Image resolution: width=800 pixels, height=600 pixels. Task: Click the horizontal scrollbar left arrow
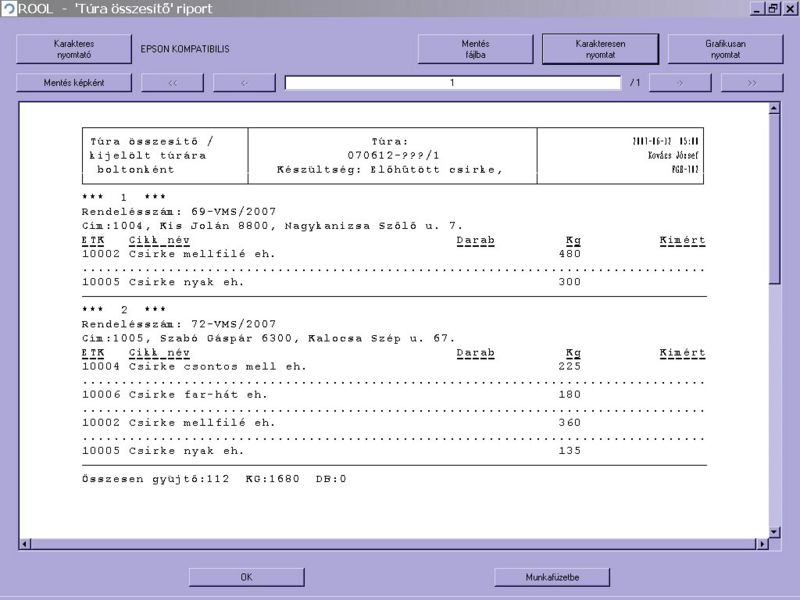(25, 544)
